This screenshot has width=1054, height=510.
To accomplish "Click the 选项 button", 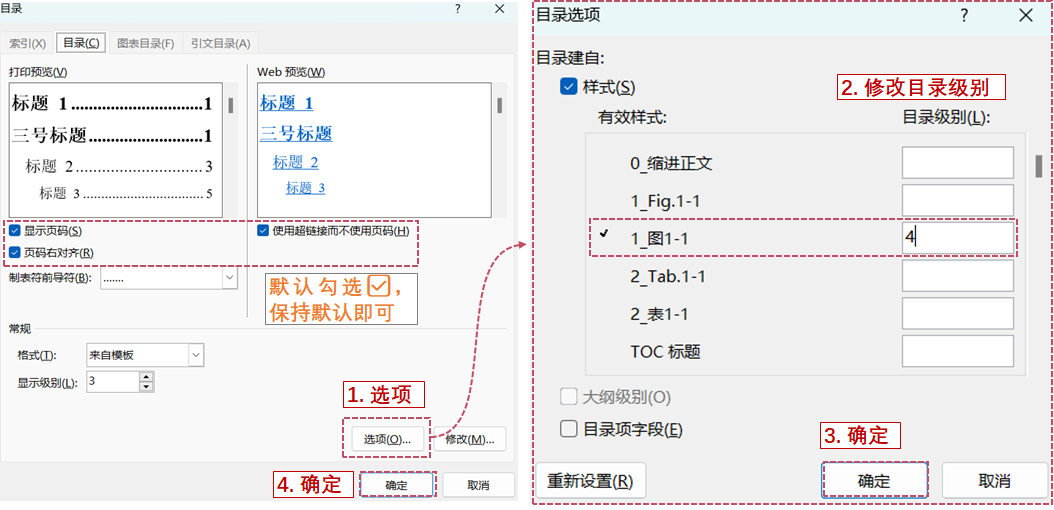I will 387,439.
